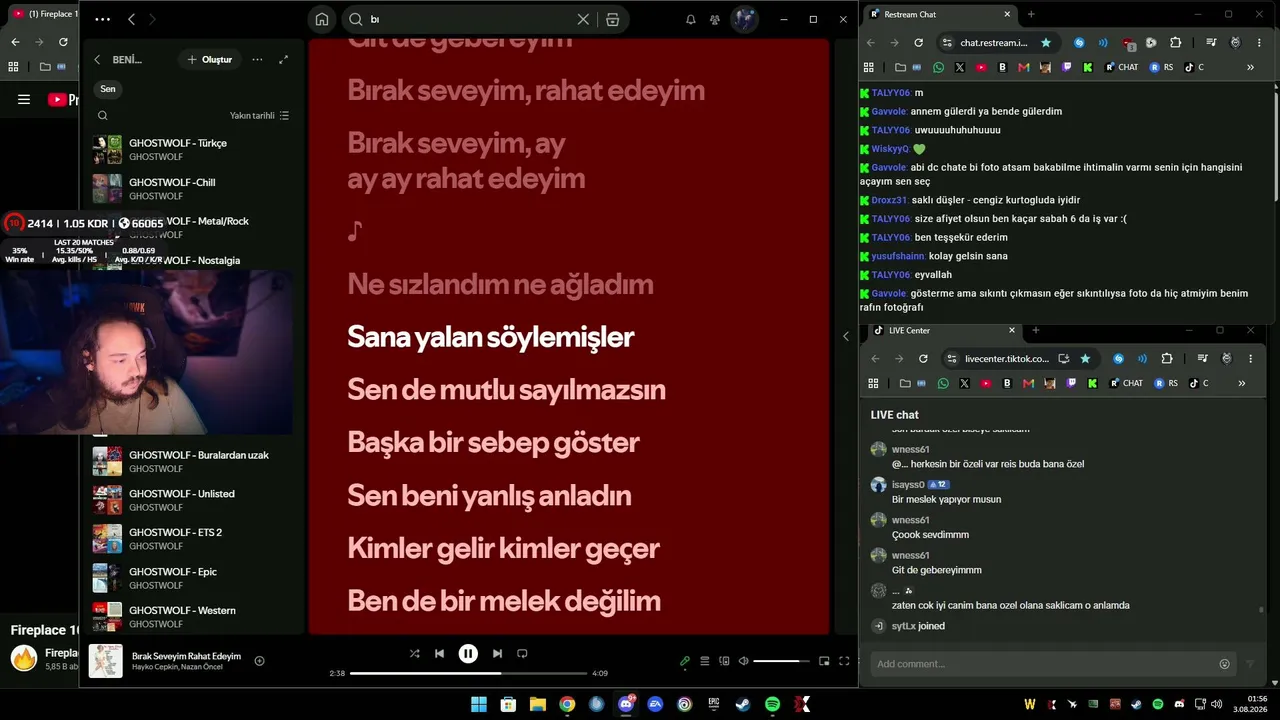
Task: Toggle bookmark star in LIVE Center window
Action: pos(1085,358)
